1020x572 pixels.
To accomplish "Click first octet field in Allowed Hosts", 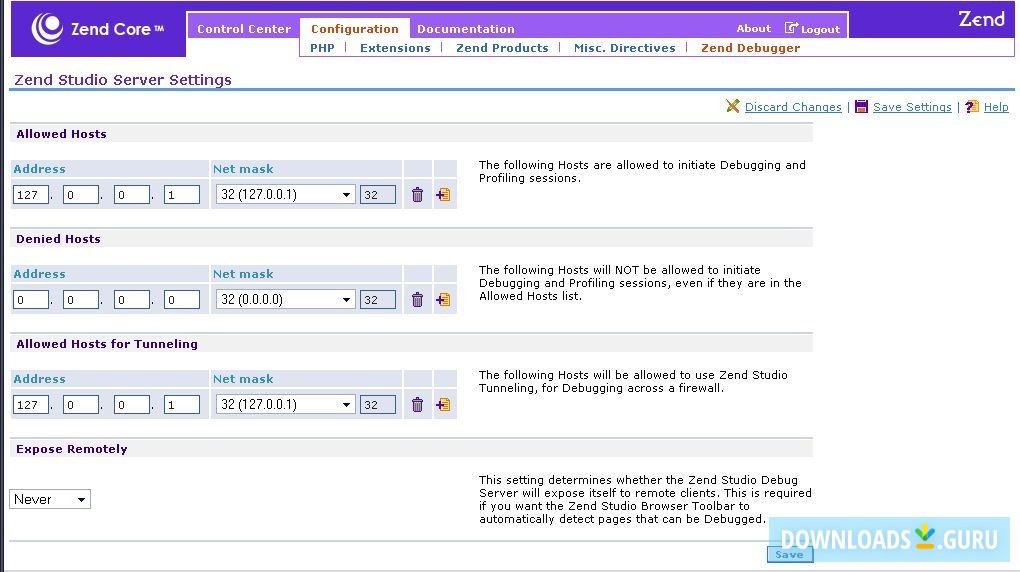I will (31, 195).
